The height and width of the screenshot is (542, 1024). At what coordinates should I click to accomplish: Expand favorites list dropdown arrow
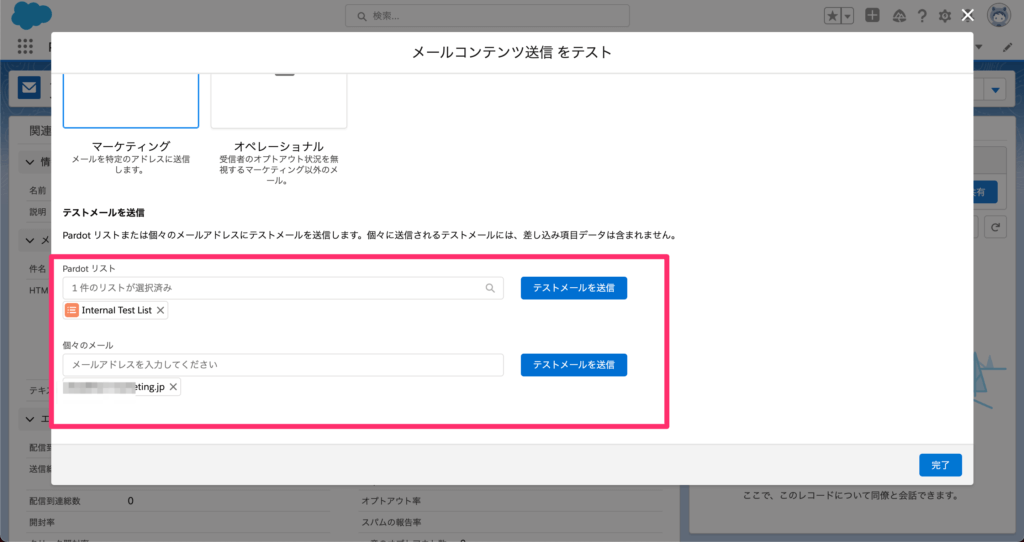[848, 16]
